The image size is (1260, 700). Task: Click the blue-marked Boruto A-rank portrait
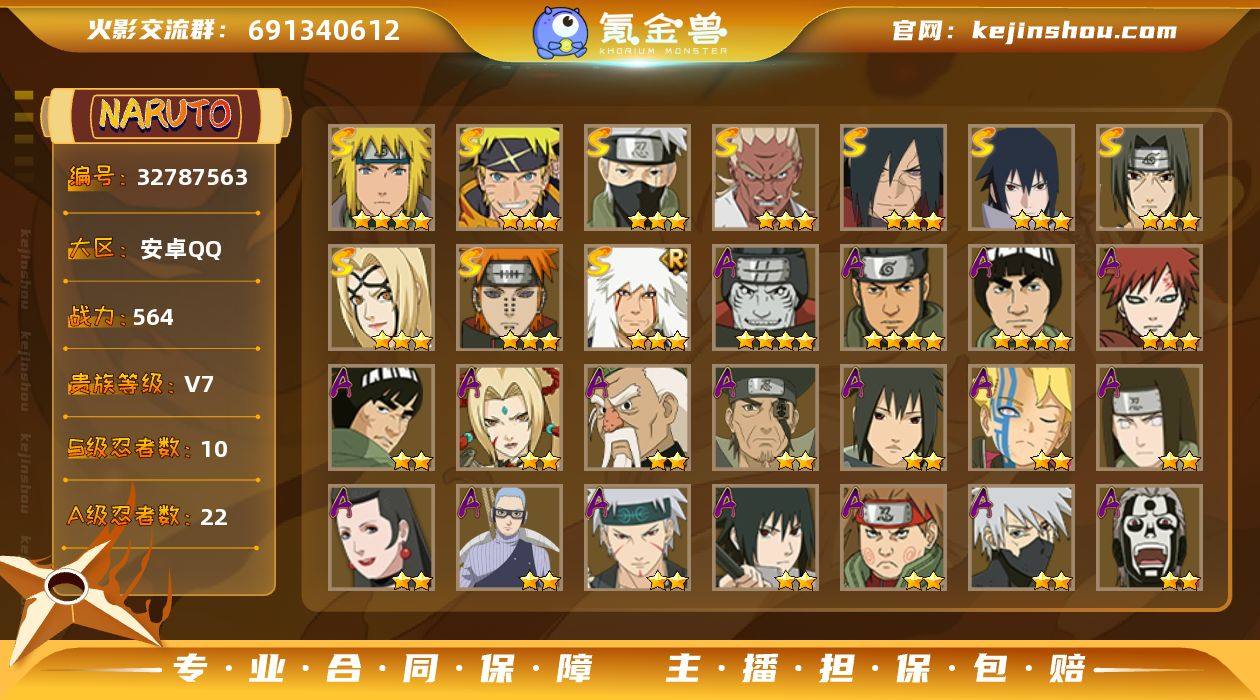click(x=1021, y=418)
